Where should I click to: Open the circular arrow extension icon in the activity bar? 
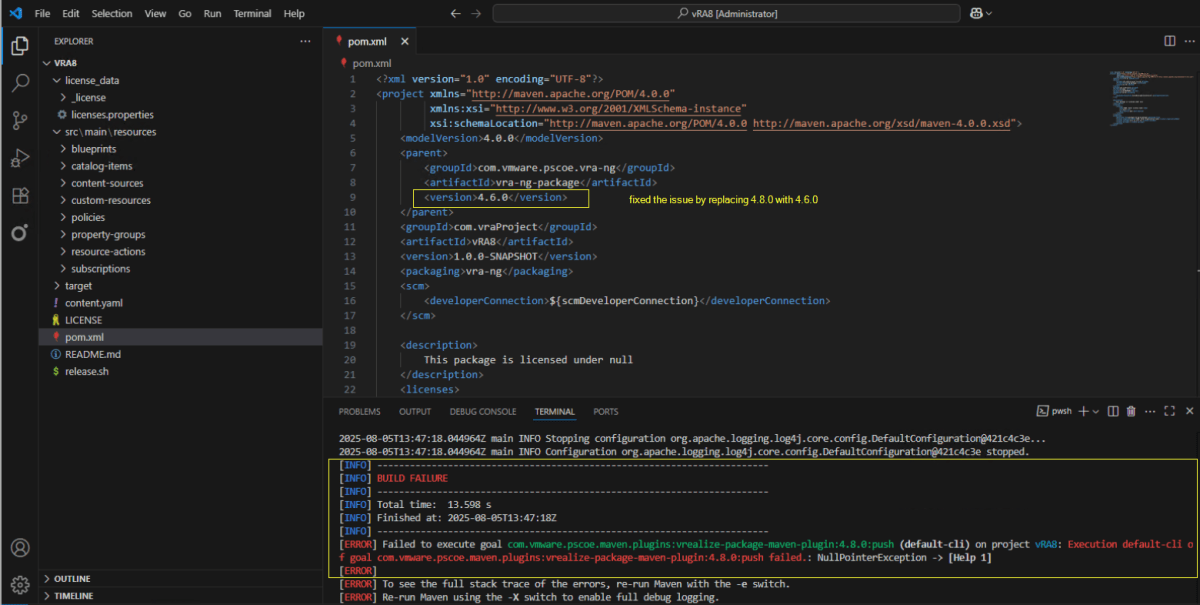[x=20, y=232]
